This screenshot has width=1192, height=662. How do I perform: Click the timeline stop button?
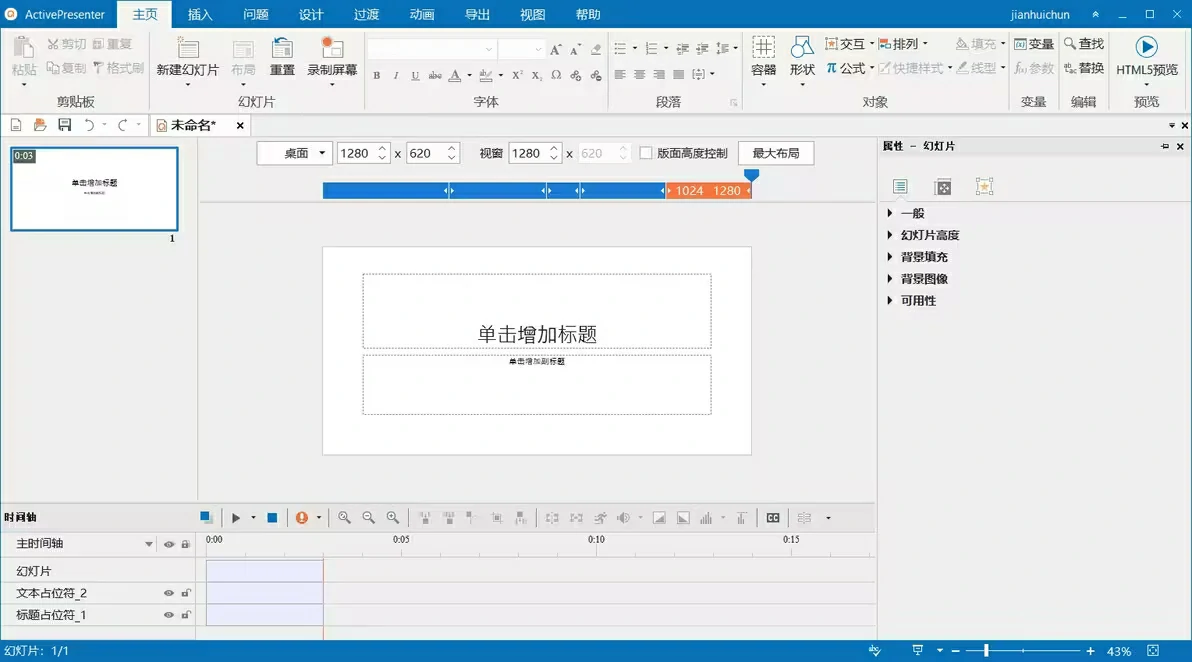pos(272,518)
